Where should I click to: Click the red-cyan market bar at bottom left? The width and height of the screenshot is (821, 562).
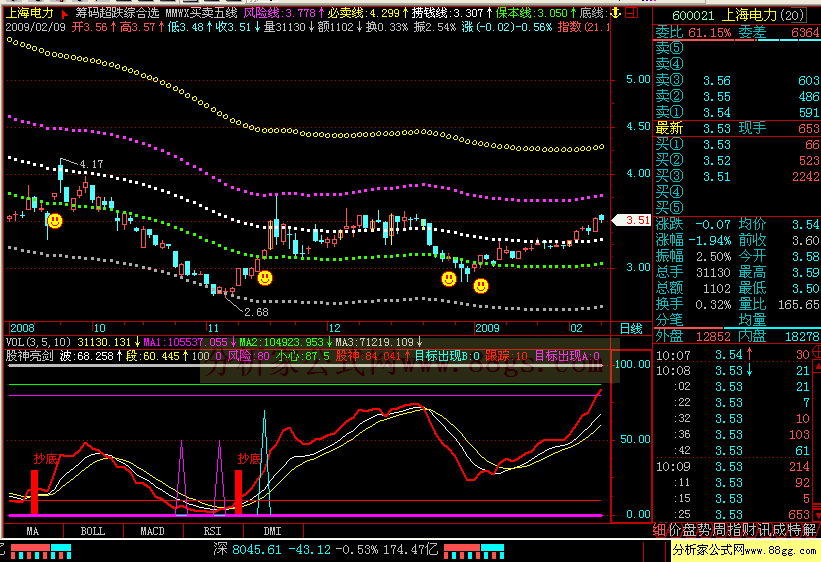pyautogui.click(x=41, y=552)
